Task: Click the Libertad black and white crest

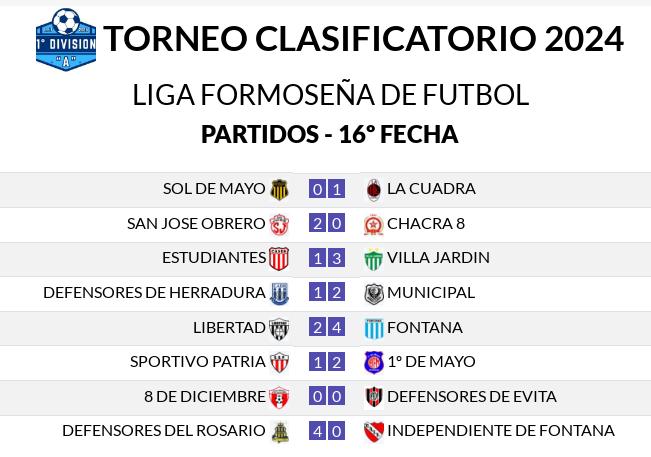Action: 279,329
